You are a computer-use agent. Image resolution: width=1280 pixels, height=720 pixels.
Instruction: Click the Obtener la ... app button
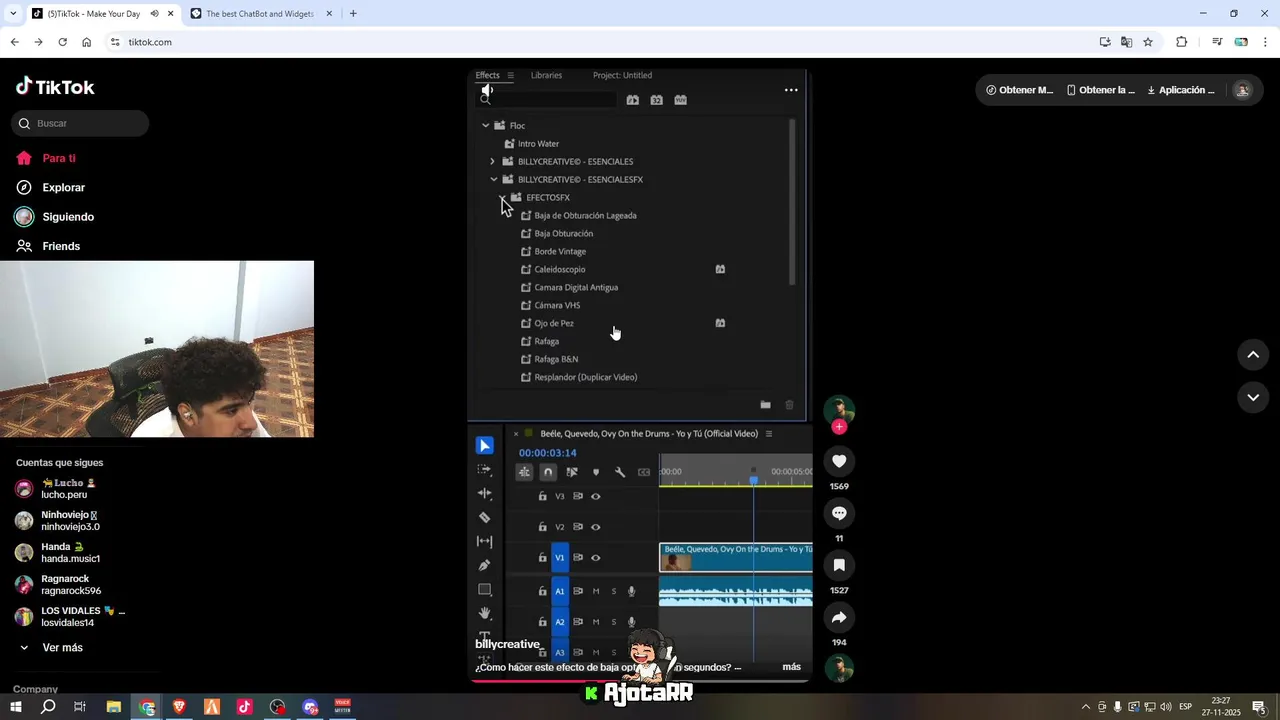1101,90
